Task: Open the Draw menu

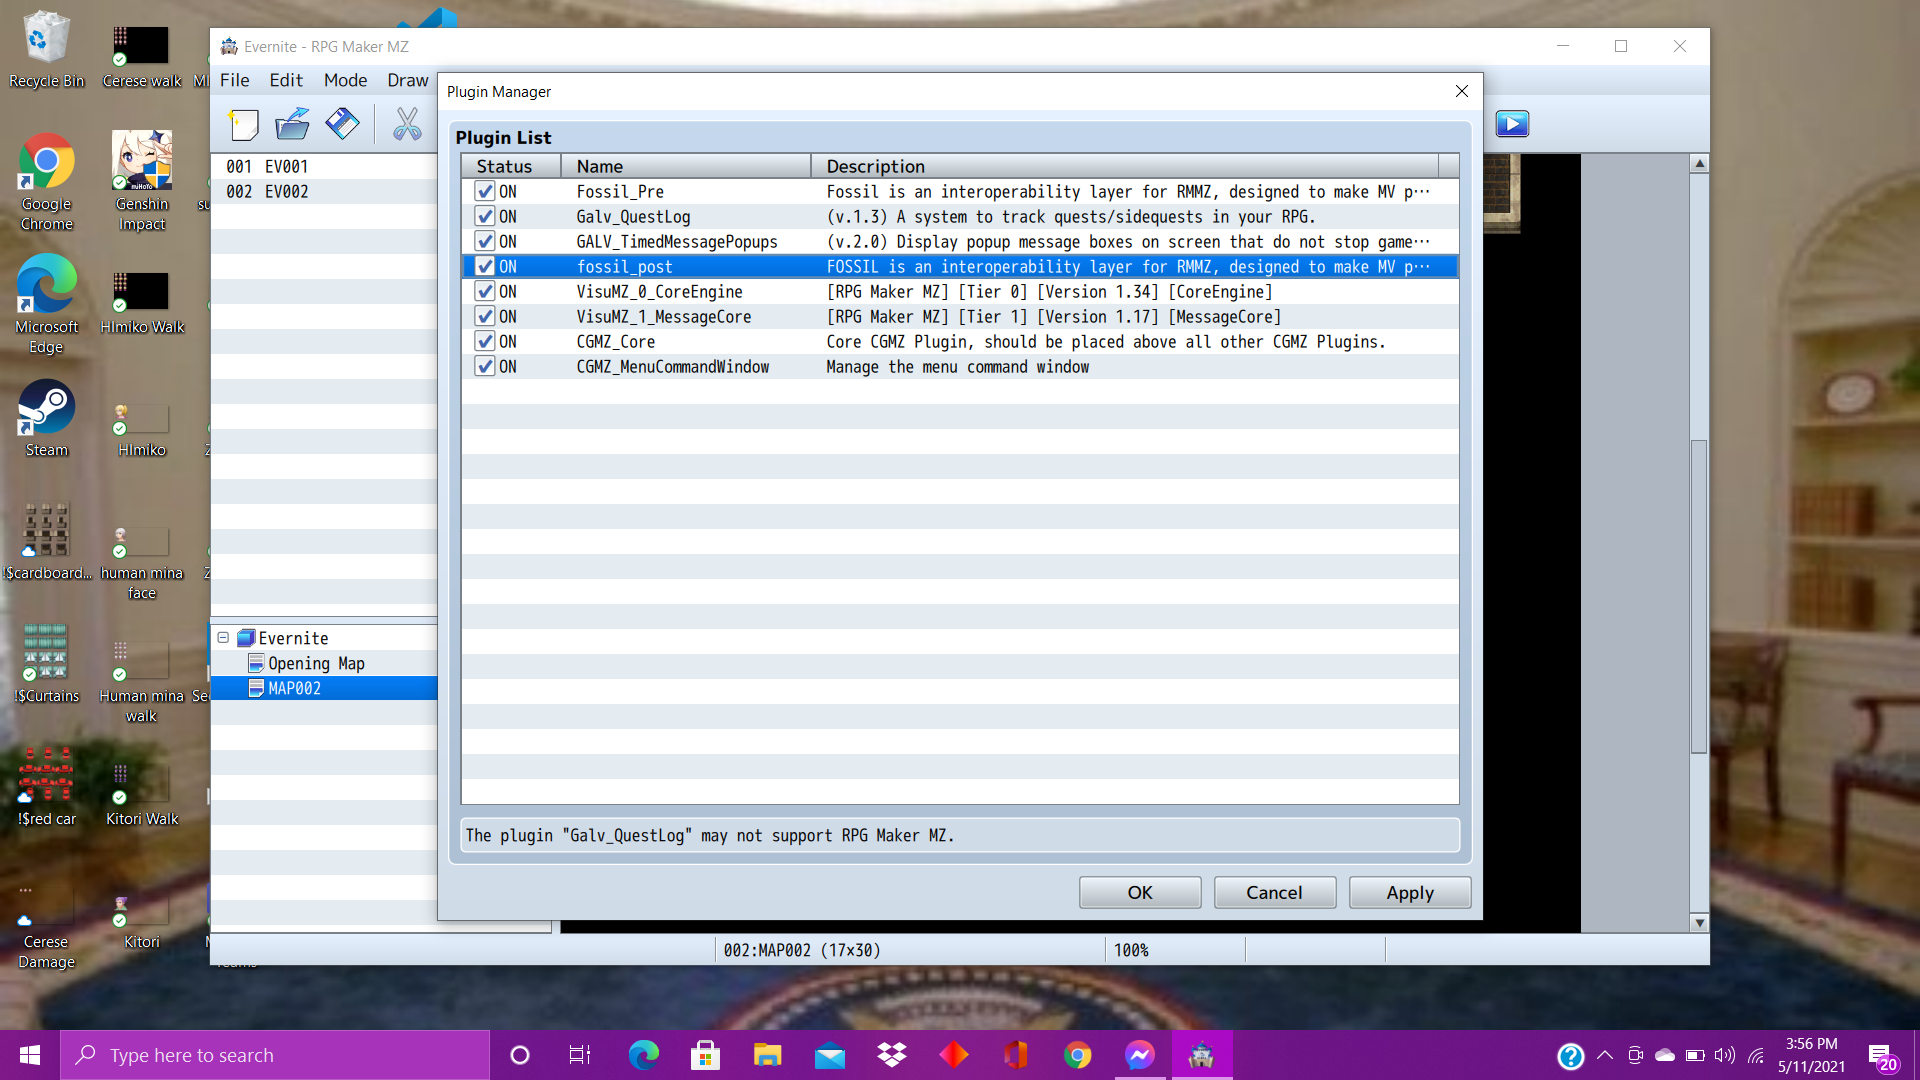Action: [408, 80]
